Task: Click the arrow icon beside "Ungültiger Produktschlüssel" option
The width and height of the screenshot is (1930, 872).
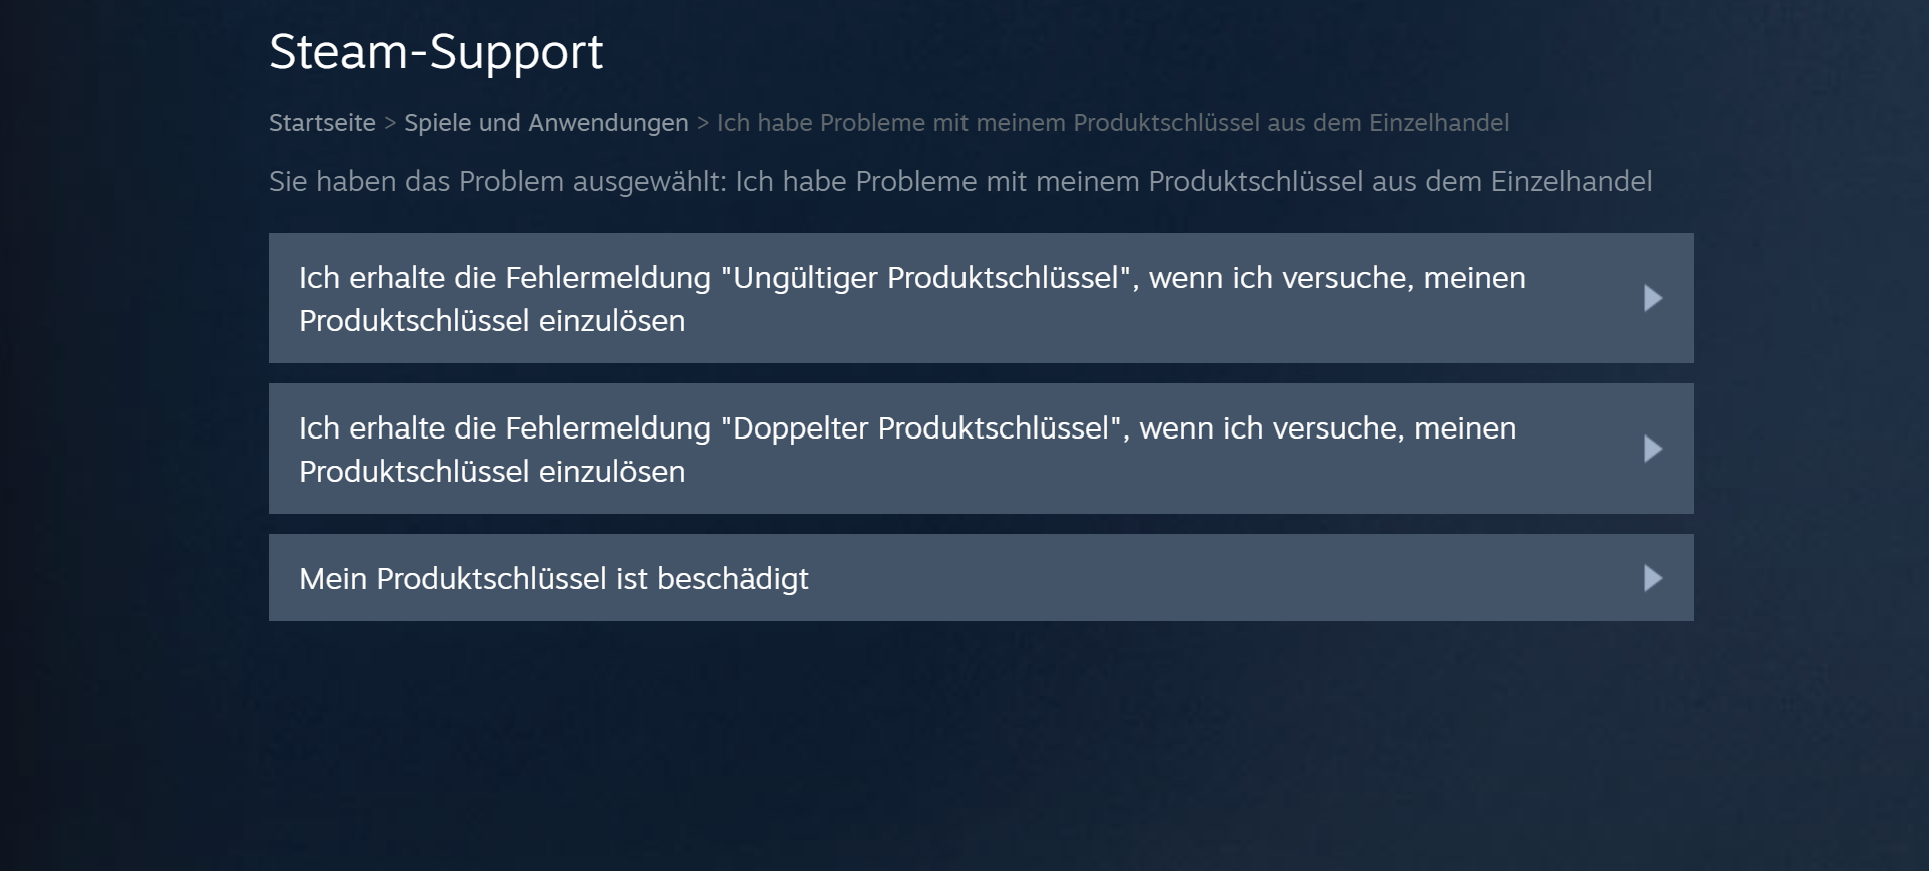Action: 1655,297
